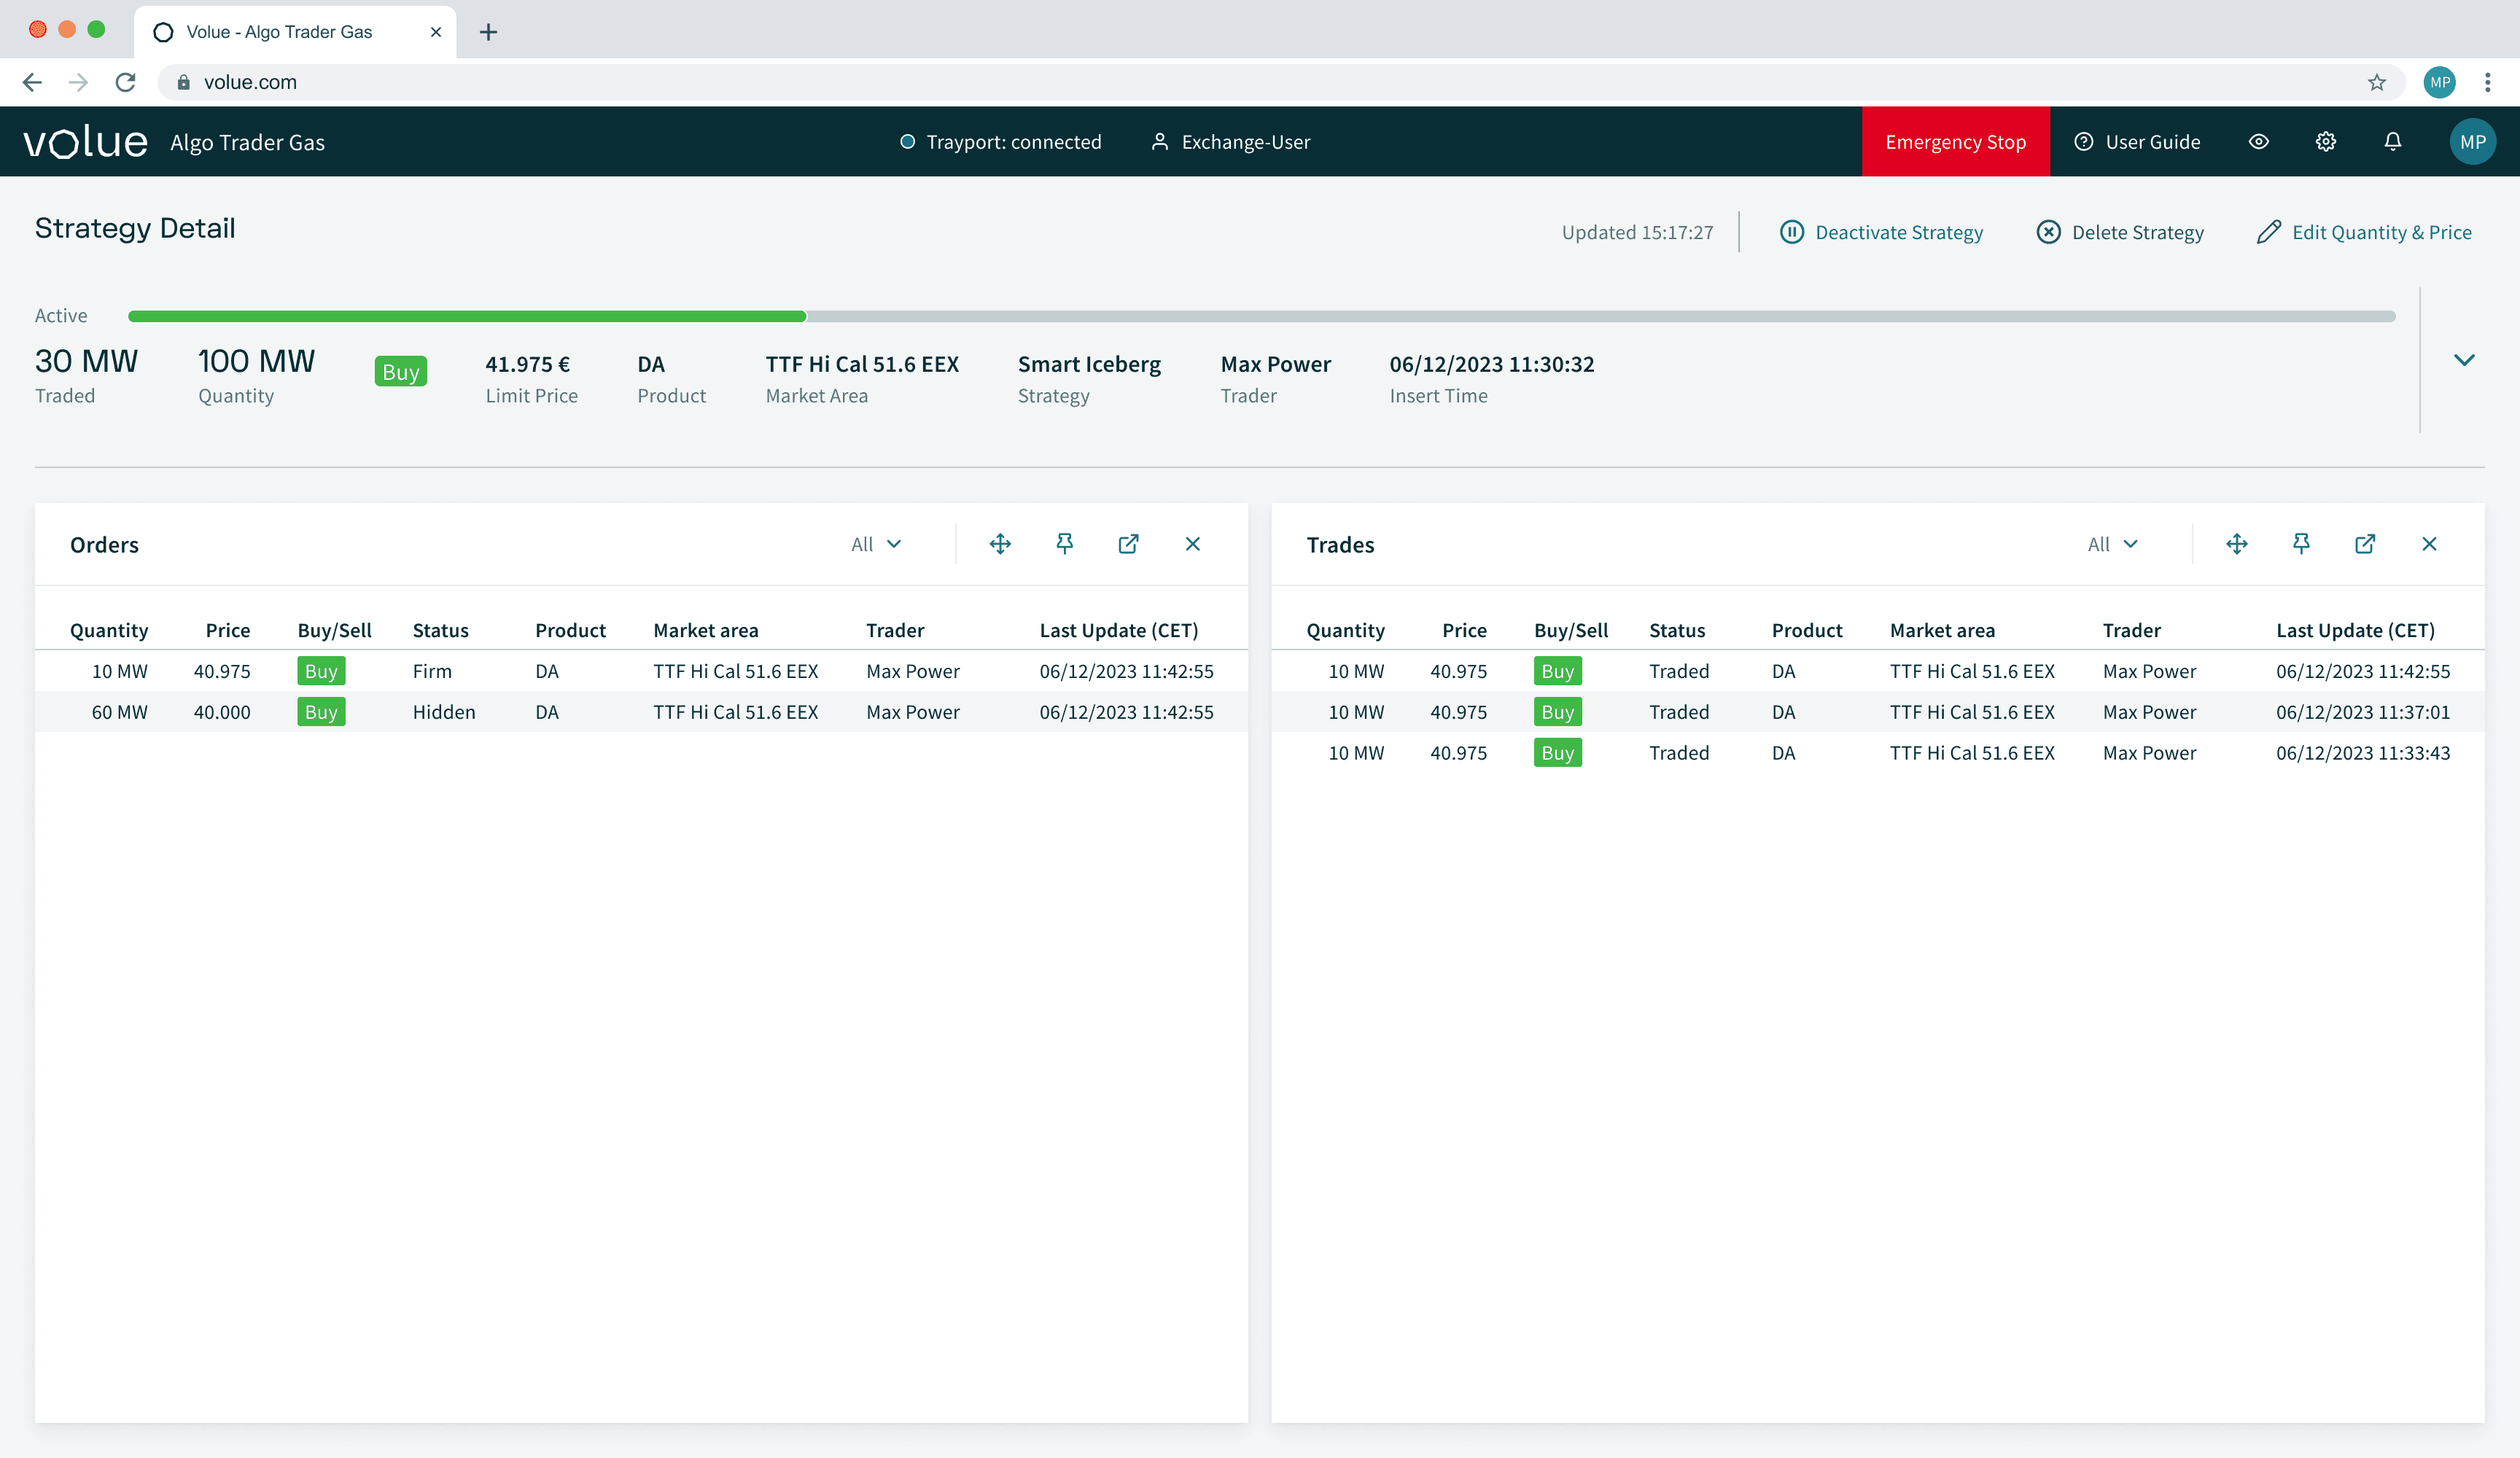Viewport: 2520px width, 1458px height.
Task: Bookmark this page with the star icon
Action: [2377, 82]
